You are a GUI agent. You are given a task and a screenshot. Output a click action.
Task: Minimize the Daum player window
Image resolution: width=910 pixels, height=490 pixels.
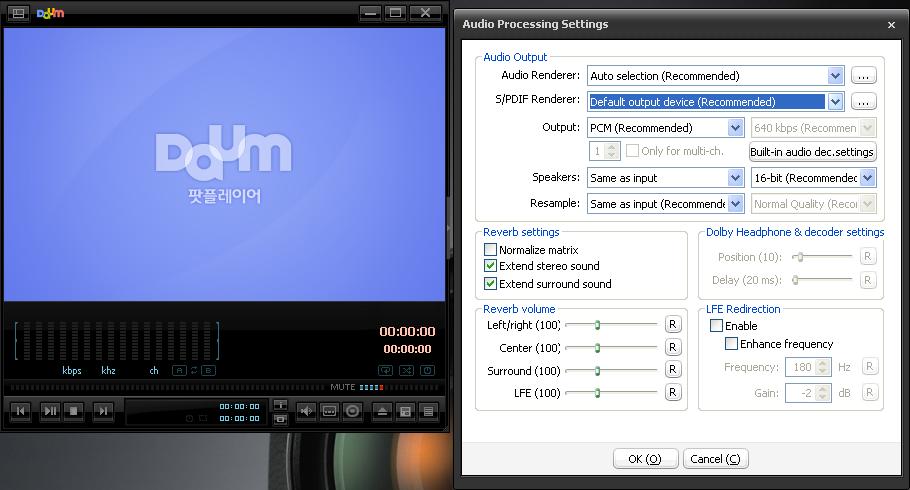370,13
